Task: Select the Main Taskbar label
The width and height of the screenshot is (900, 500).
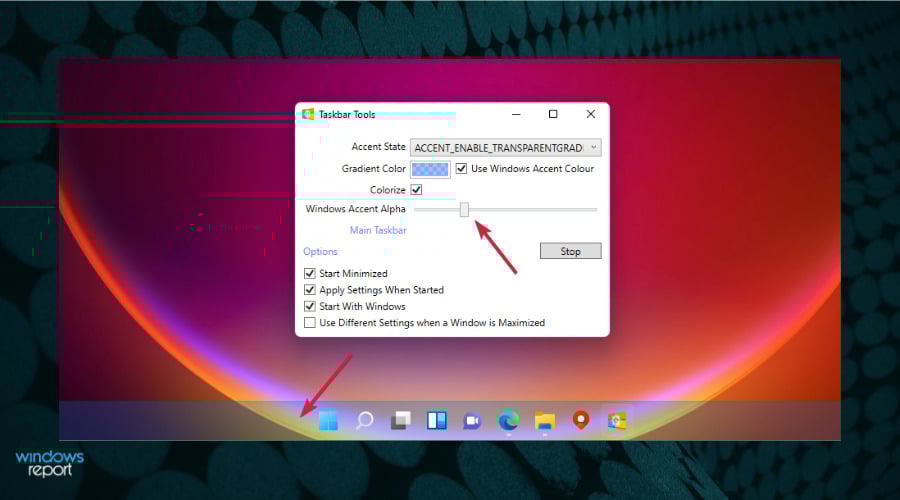Action: pos(378,230)
